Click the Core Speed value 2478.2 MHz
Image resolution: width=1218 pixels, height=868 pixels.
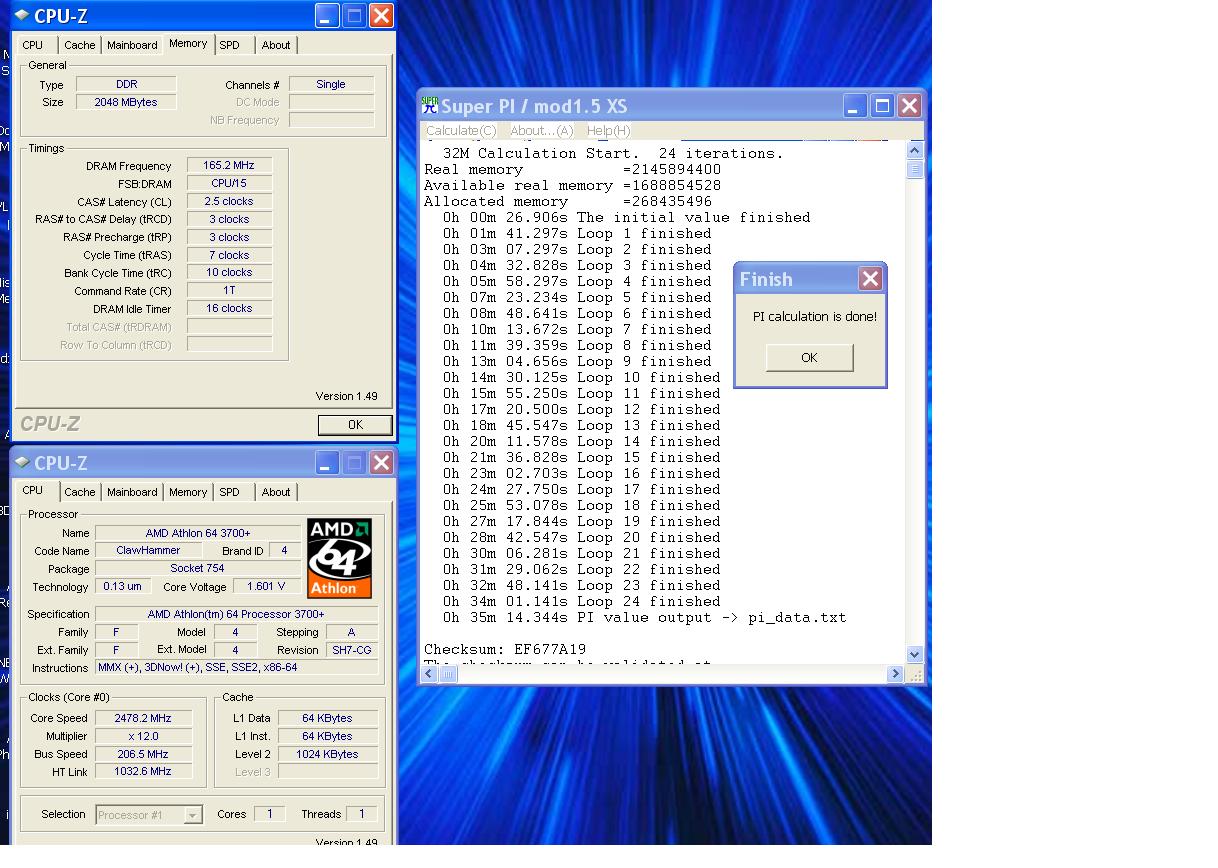click(x=143, y=718)
